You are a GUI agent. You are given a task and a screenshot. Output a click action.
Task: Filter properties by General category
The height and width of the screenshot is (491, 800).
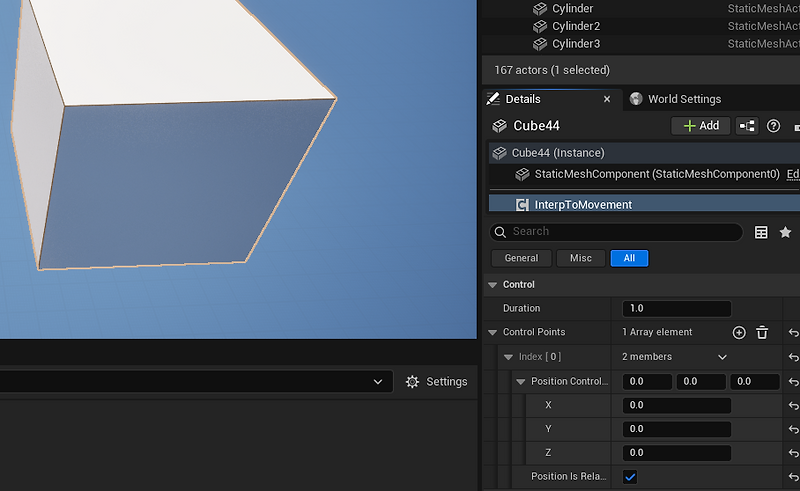(521, 258)
